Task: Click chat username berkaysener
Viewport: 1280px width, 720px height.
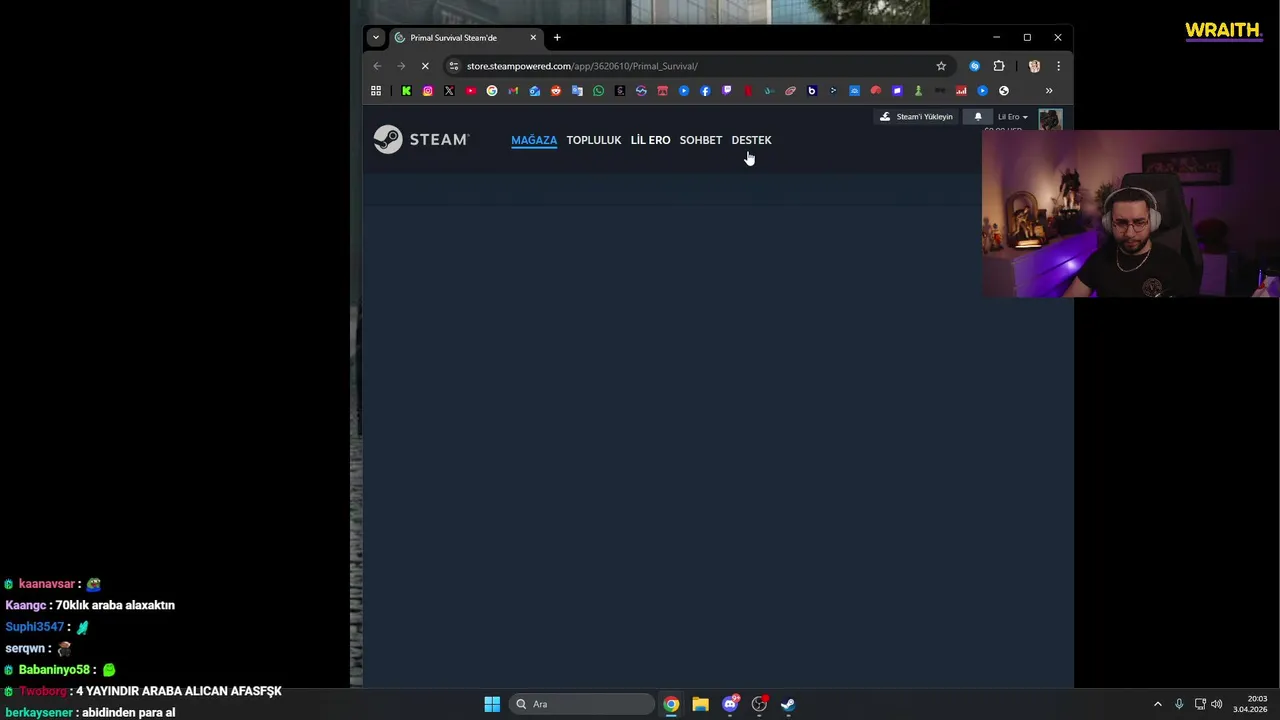Action: click(x=39, y=713)
